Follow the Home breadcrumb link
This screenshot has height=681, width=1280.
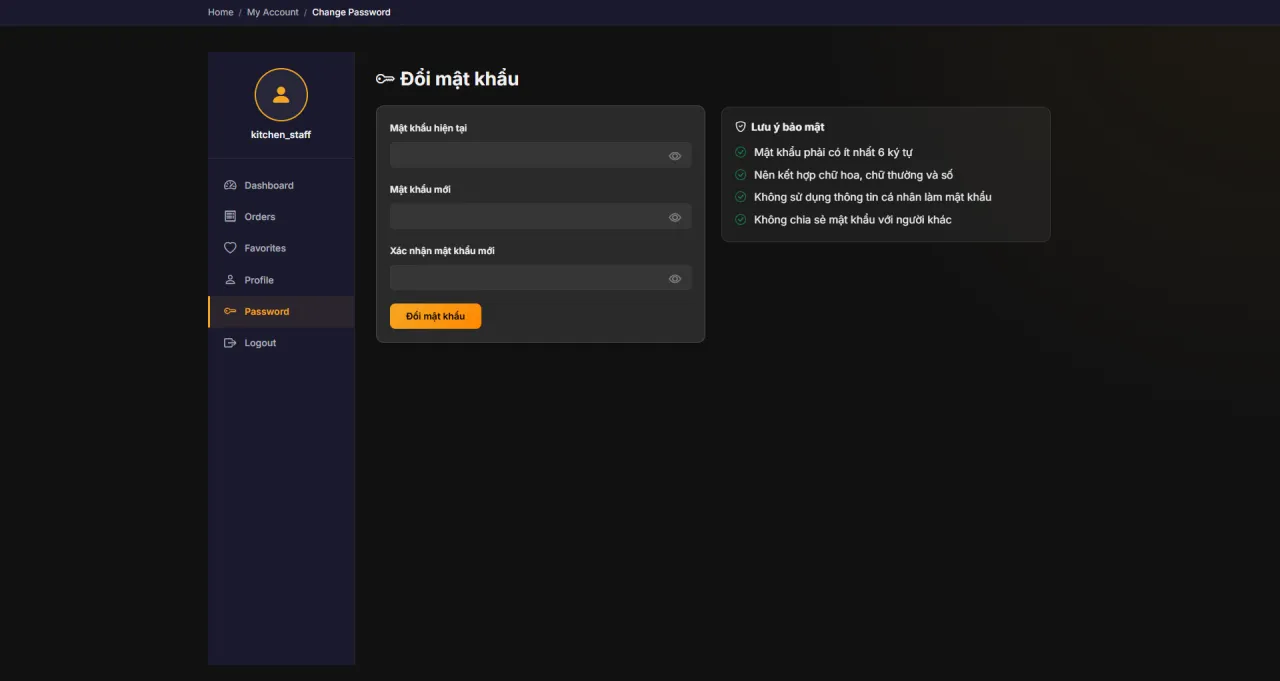pyautogui.click(x=220, y=12)
